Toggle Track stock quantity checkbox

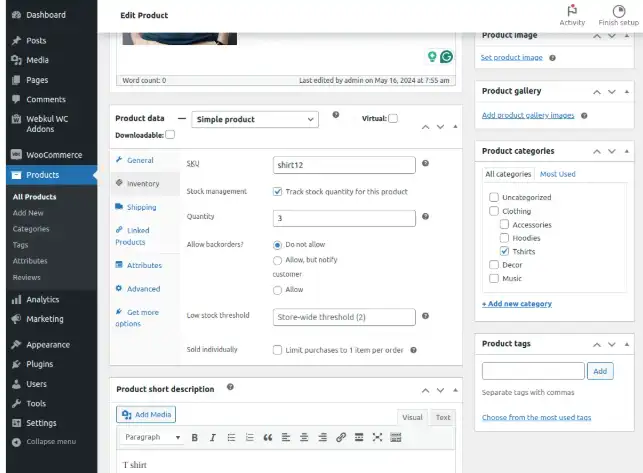point(277,191)
